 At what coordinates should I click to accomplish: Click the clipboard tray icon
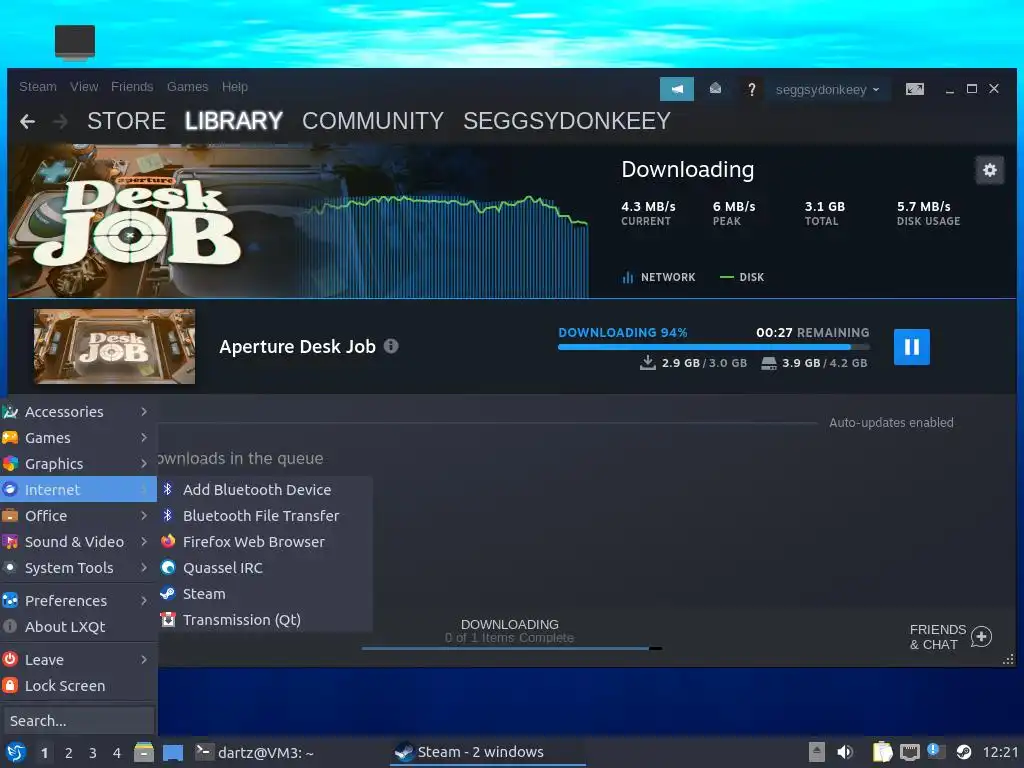pyautogui.click(x=882, y=752)
